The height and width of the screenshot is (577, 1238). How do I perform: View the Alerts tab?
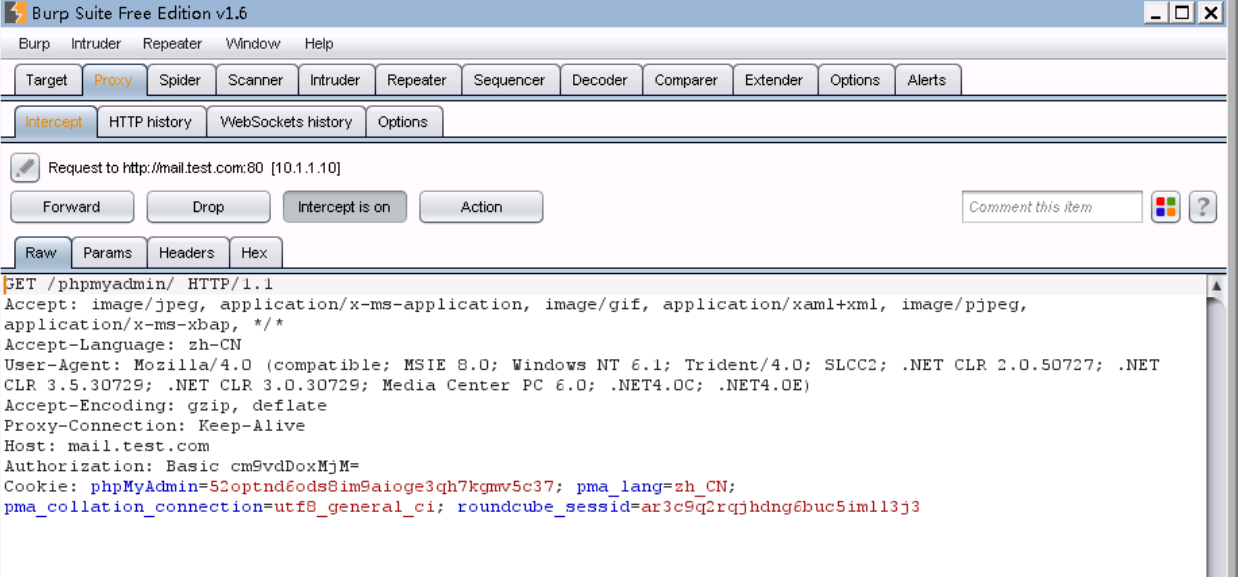(927, 80)
